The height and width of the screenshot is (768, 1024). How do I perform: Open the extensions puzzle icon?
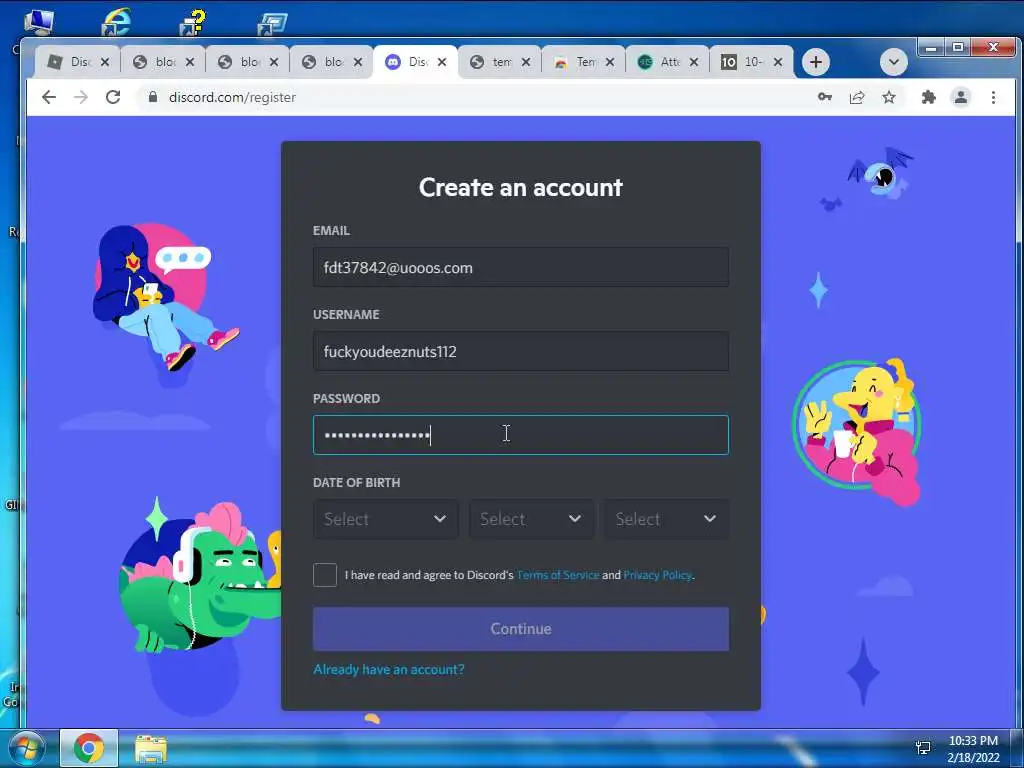(928, 97)
